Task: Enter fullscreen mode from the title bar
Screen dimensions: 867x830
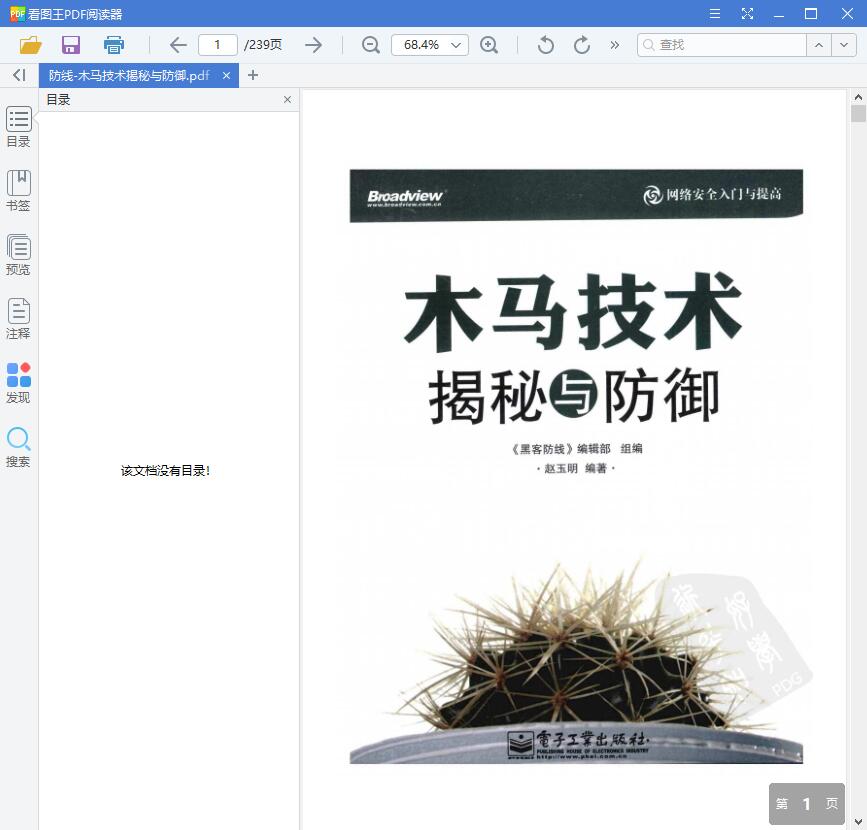Action: pyautogui.click(x=747, y=13)
